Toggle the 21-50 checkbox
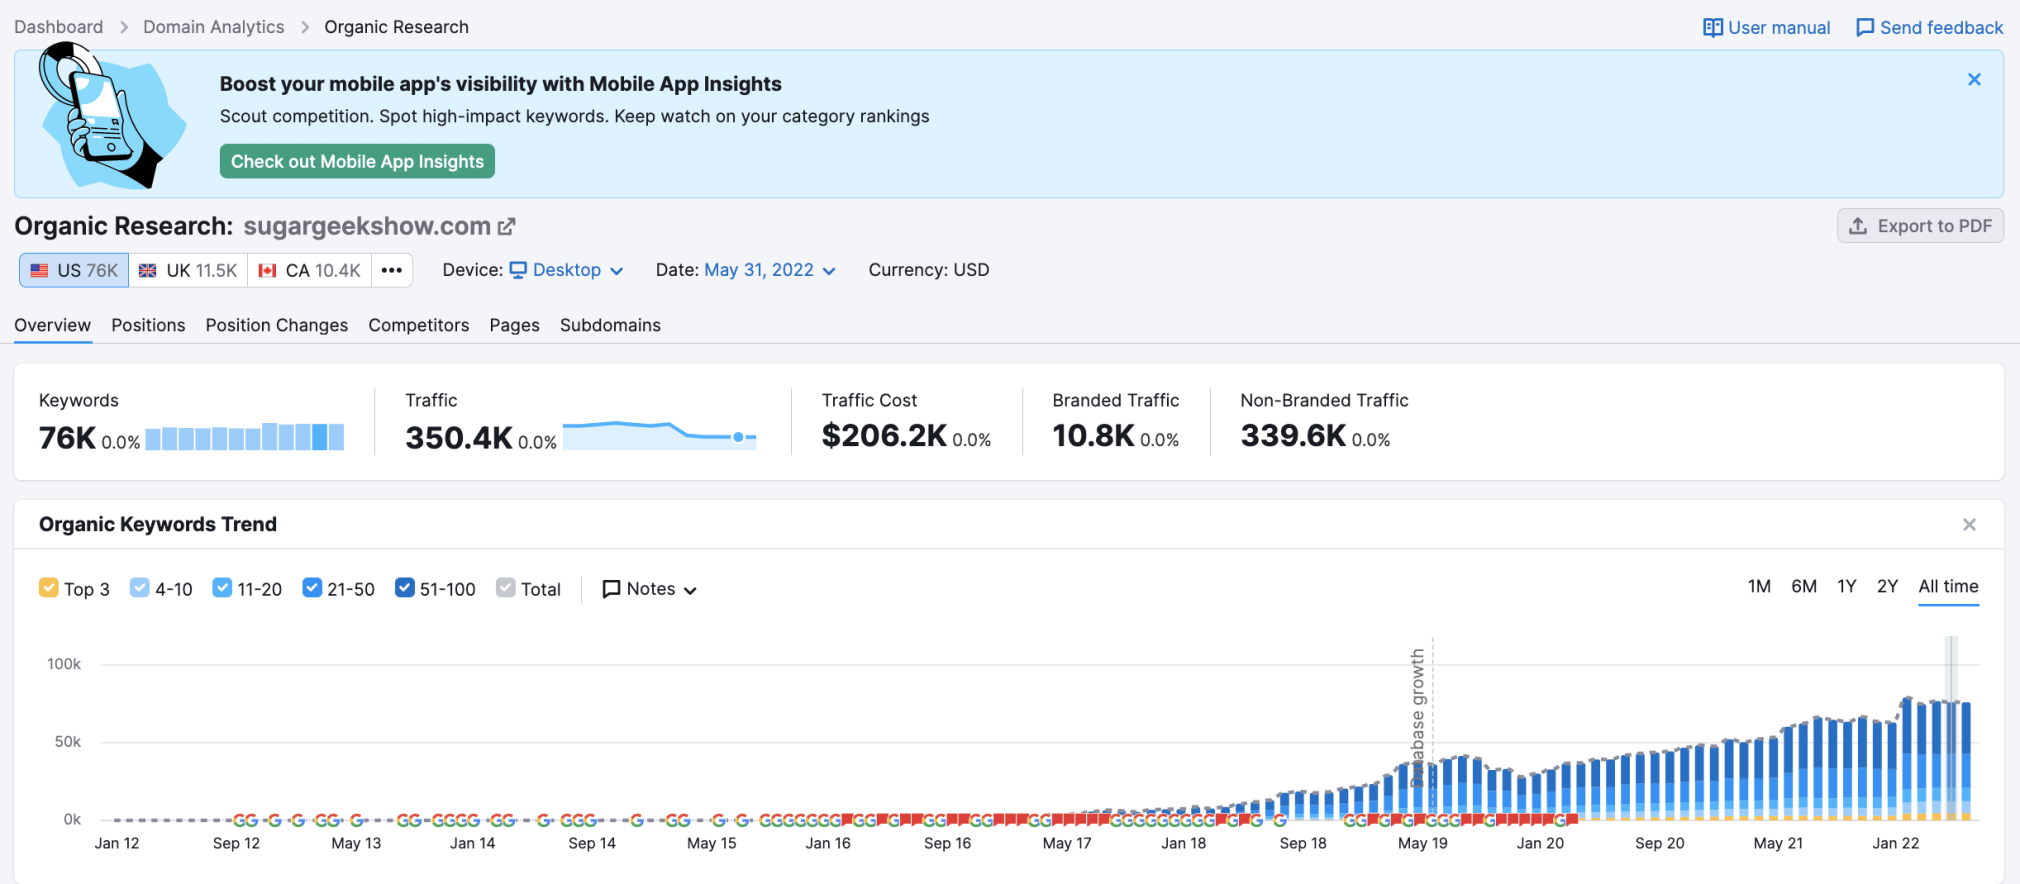This screenshot has height=884, width=2020. pyautogui.click(x=312, y=588)
